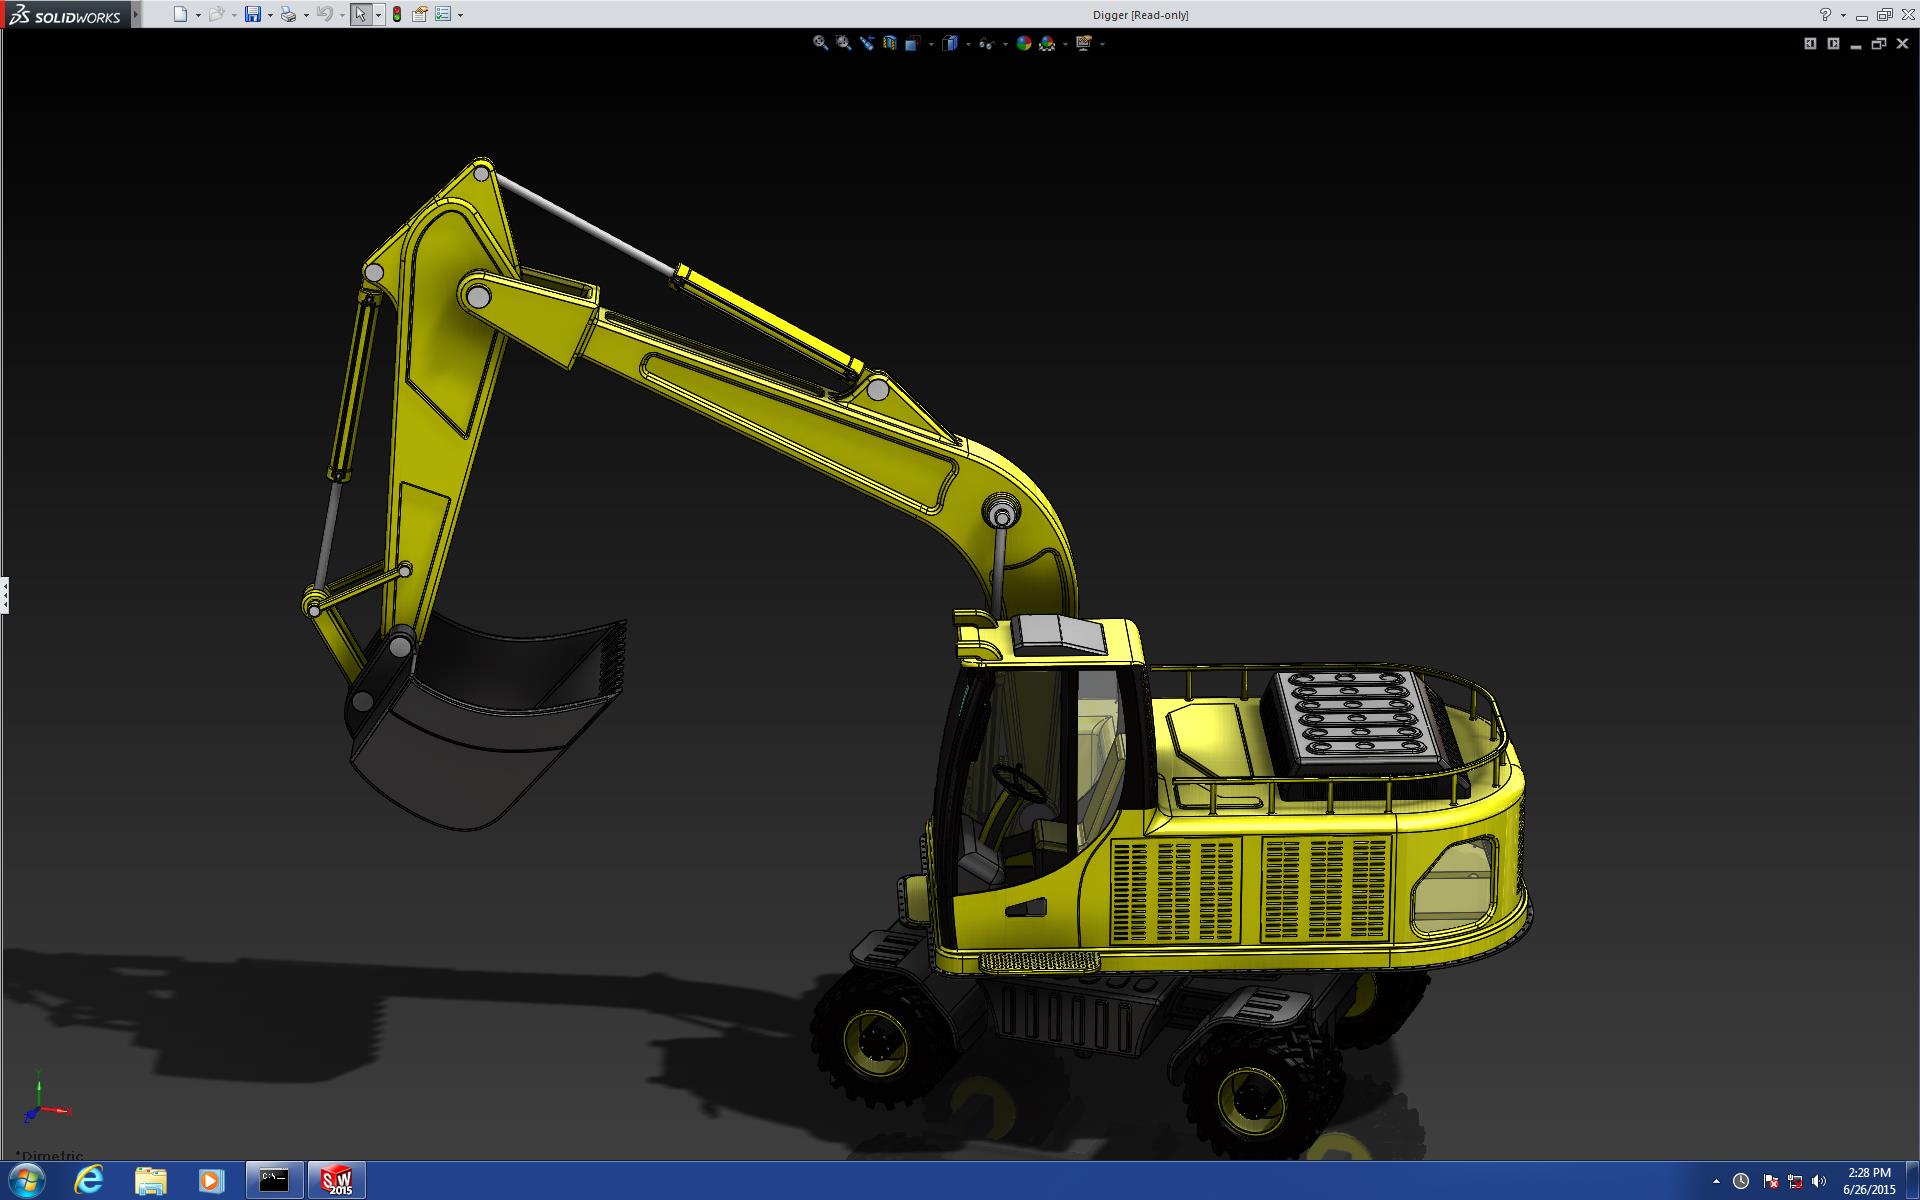
Task: Click the Rebuild traffic light icon
Action: click(397, 14)
